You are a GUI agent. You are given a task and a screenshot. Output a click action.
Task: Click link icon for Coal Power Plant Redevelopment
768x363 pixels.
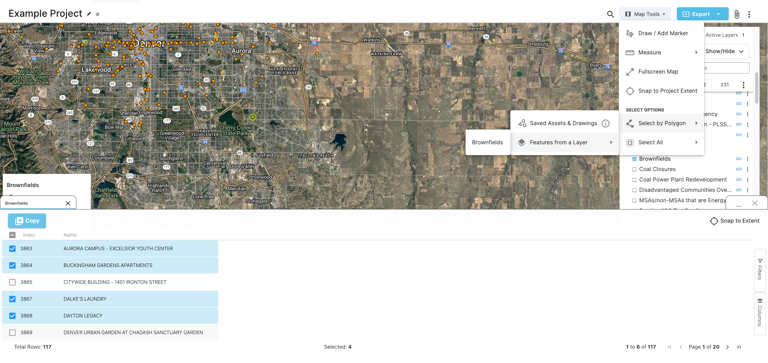(x=739, y=179)
